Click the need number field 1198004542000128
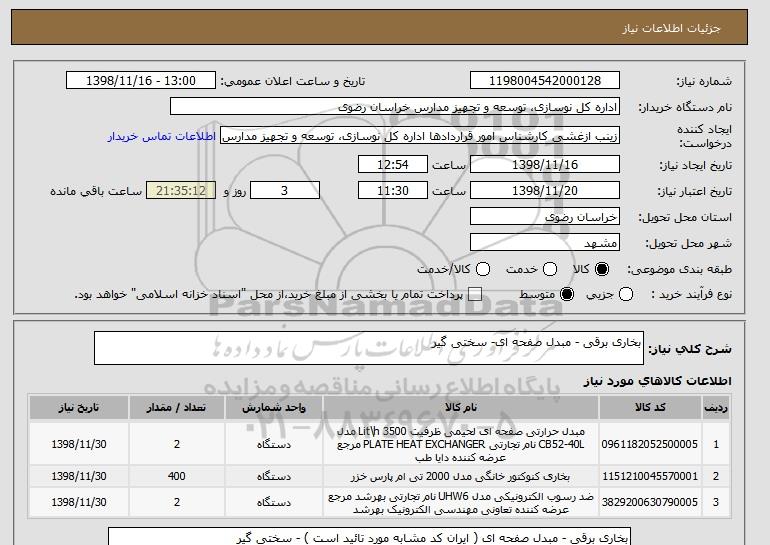The width and height of the screenshot is (770, 545). pyautogui.click(x=545, y=81)
